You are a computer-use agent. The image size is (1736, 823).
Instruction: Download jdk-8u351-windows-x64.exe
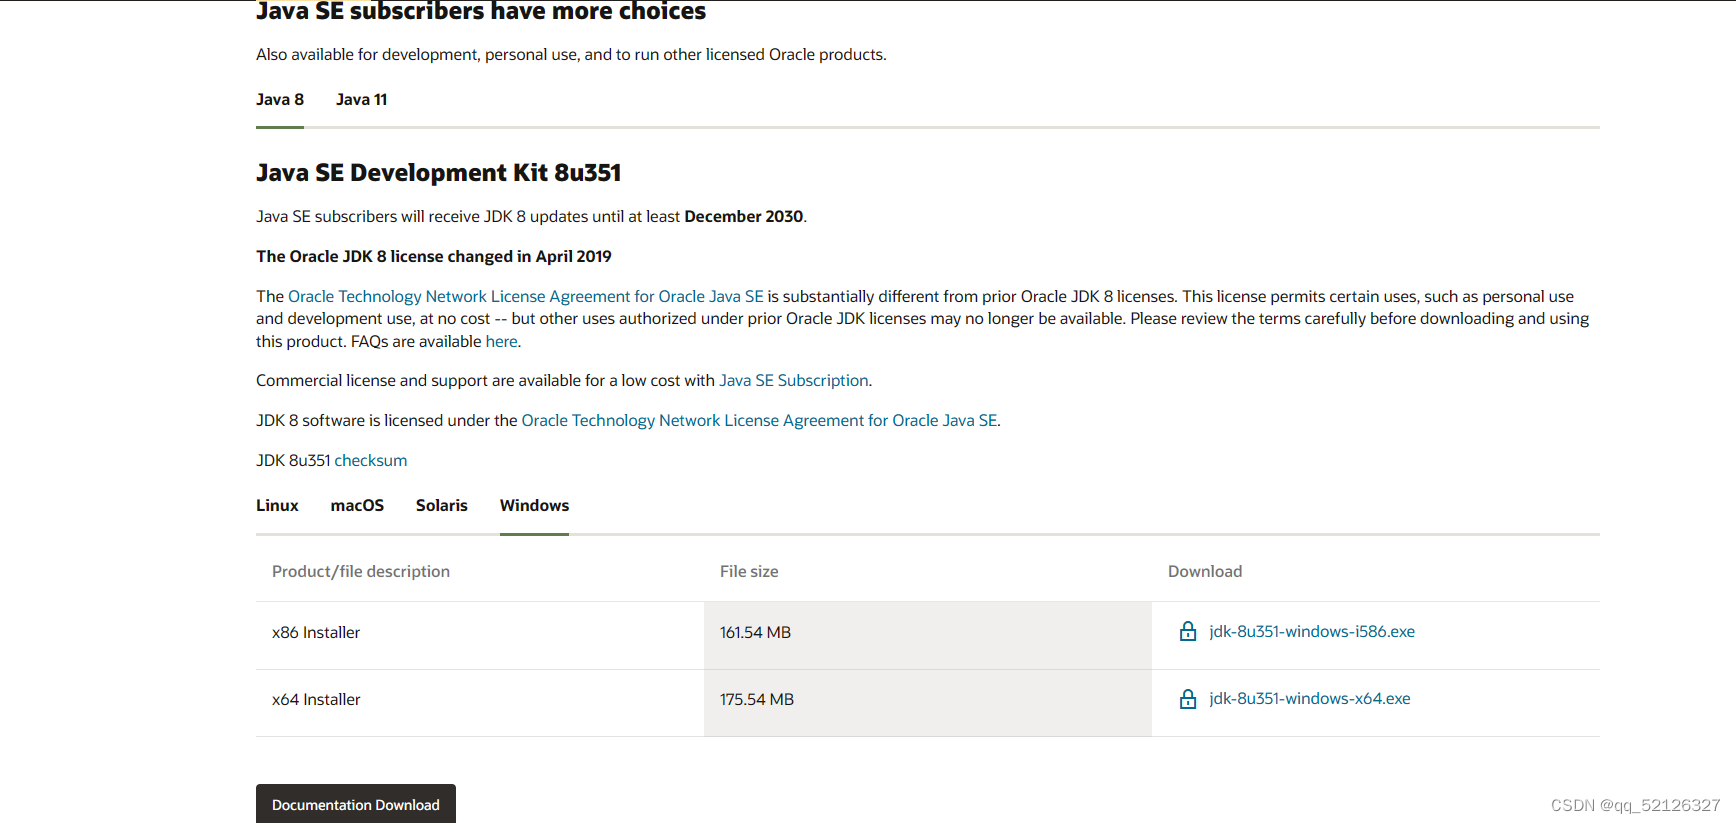pos(1310,698)
